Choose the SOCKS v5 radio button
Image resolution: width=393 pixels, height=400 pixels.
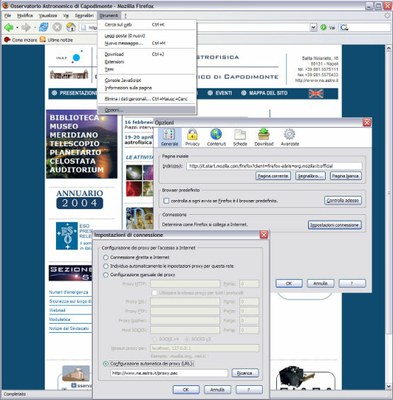coord(187,339)
